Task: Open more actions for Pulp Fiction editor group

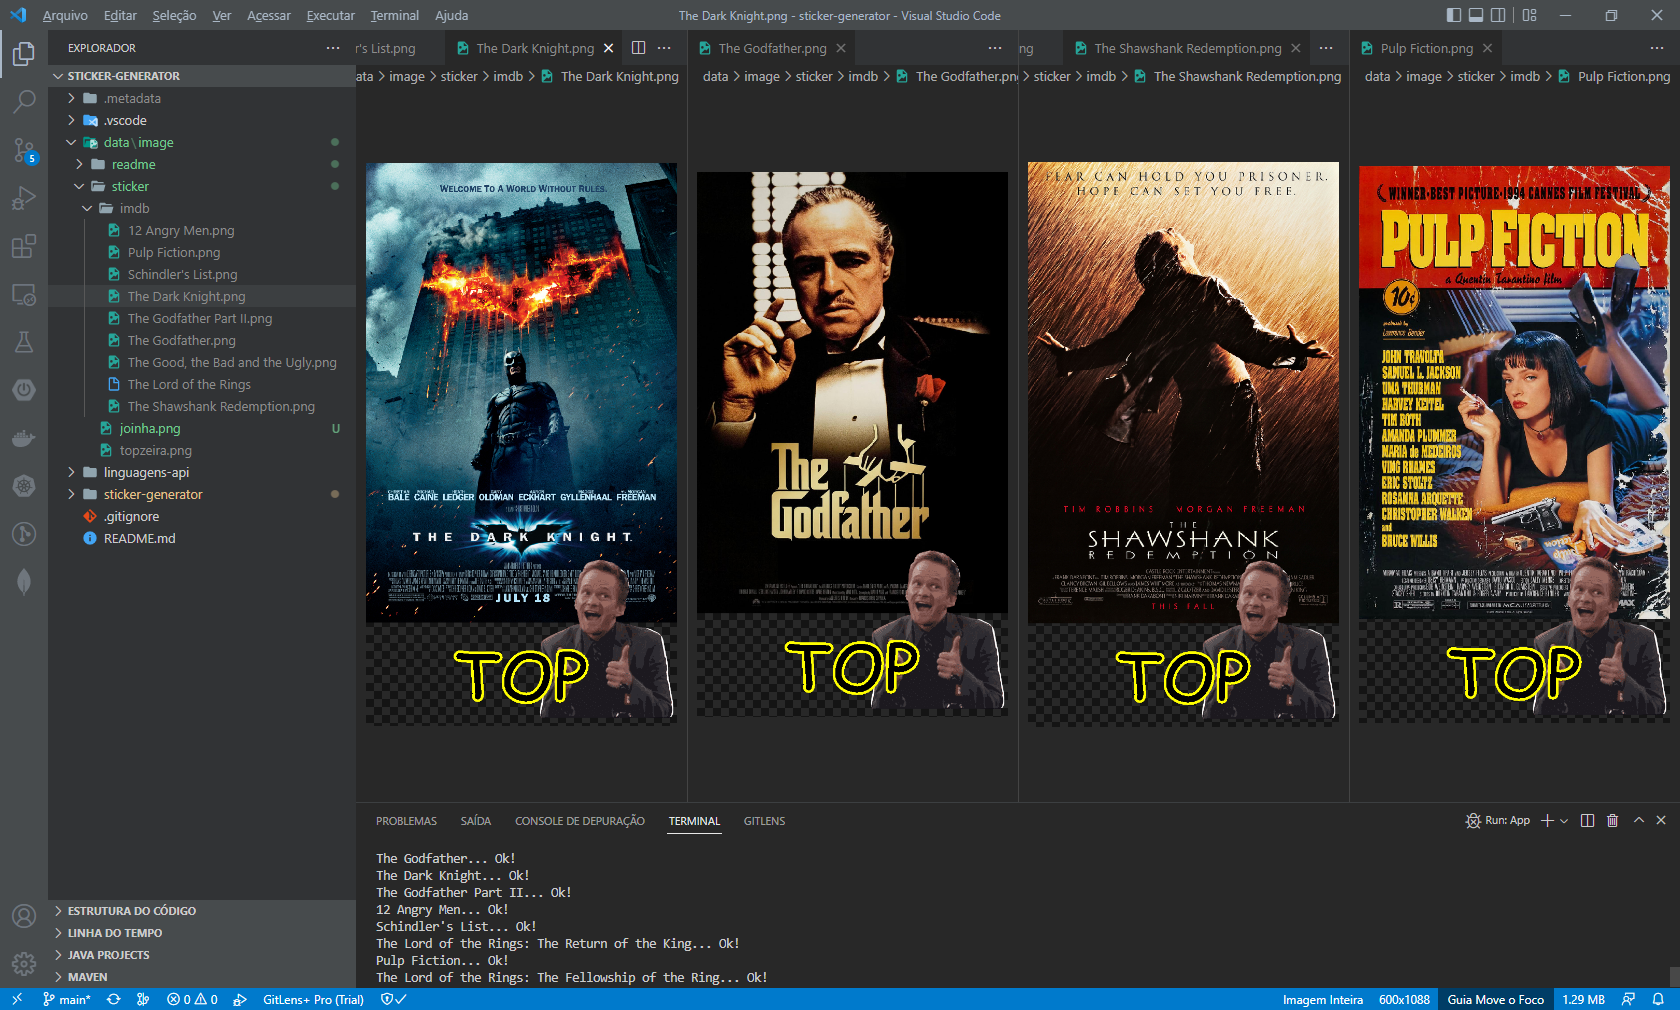Action: [x=1657, y=48]
